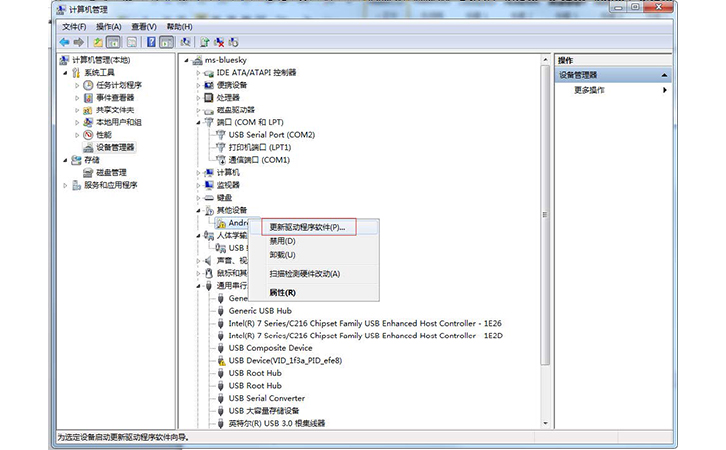The height and width of the screenshot is (450, 726).
Task: Select 打印机端口 (LPT1)
Action: (260, 148)
